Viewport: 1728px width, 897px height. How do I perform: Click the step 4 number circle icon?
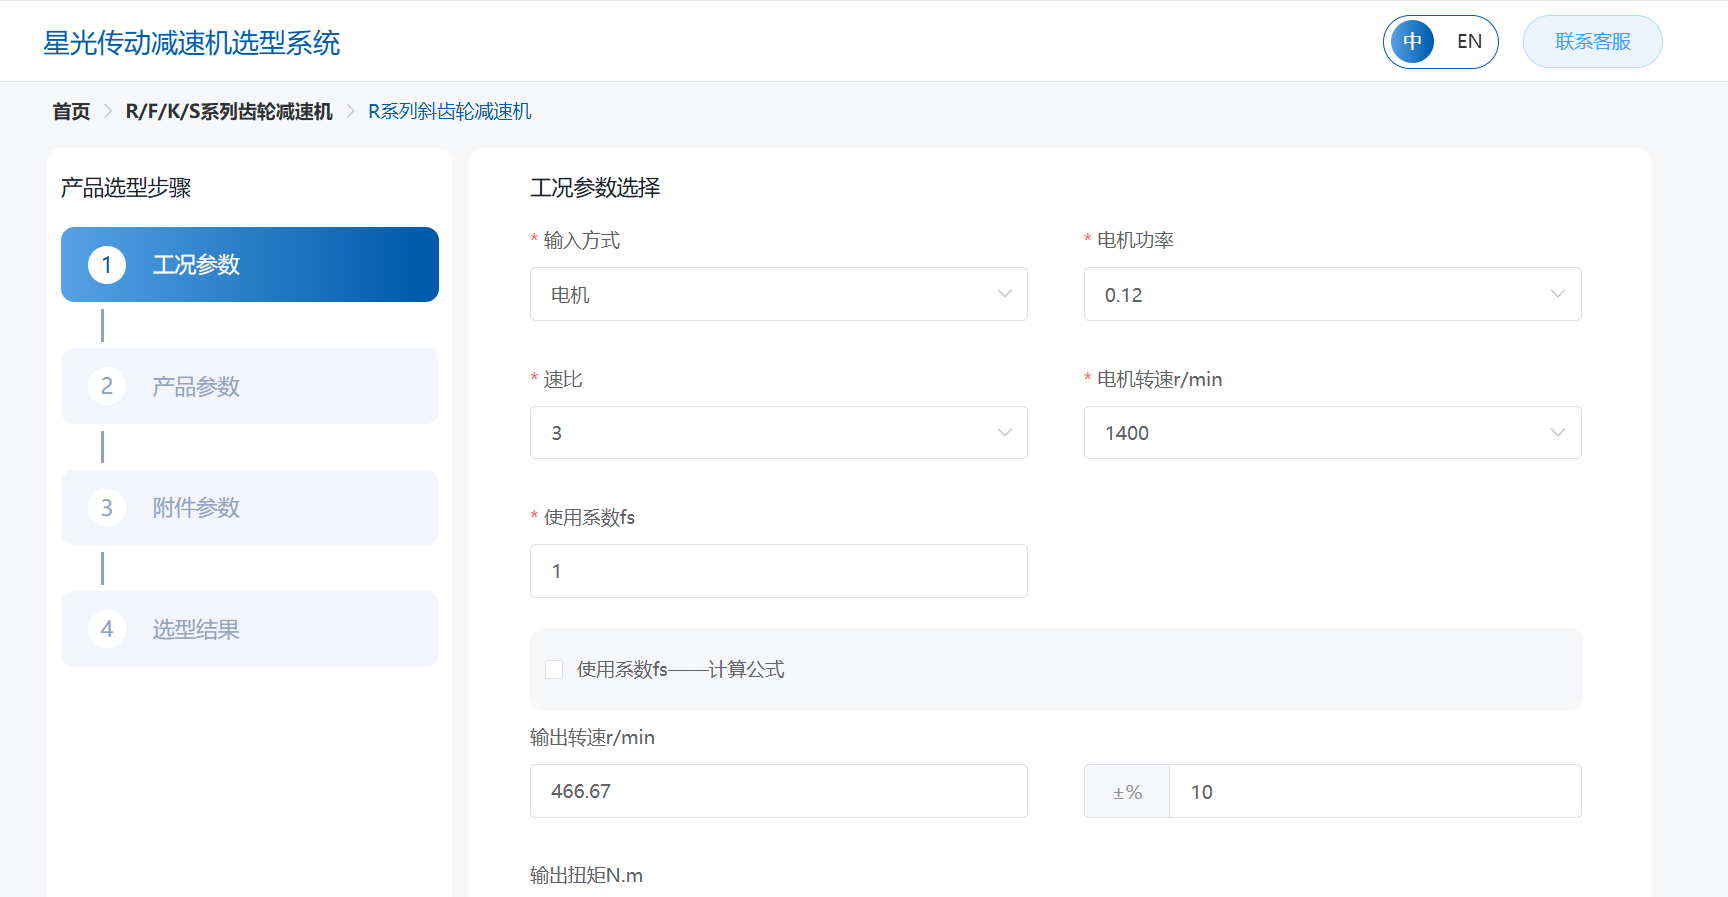[x=107, y=629]
